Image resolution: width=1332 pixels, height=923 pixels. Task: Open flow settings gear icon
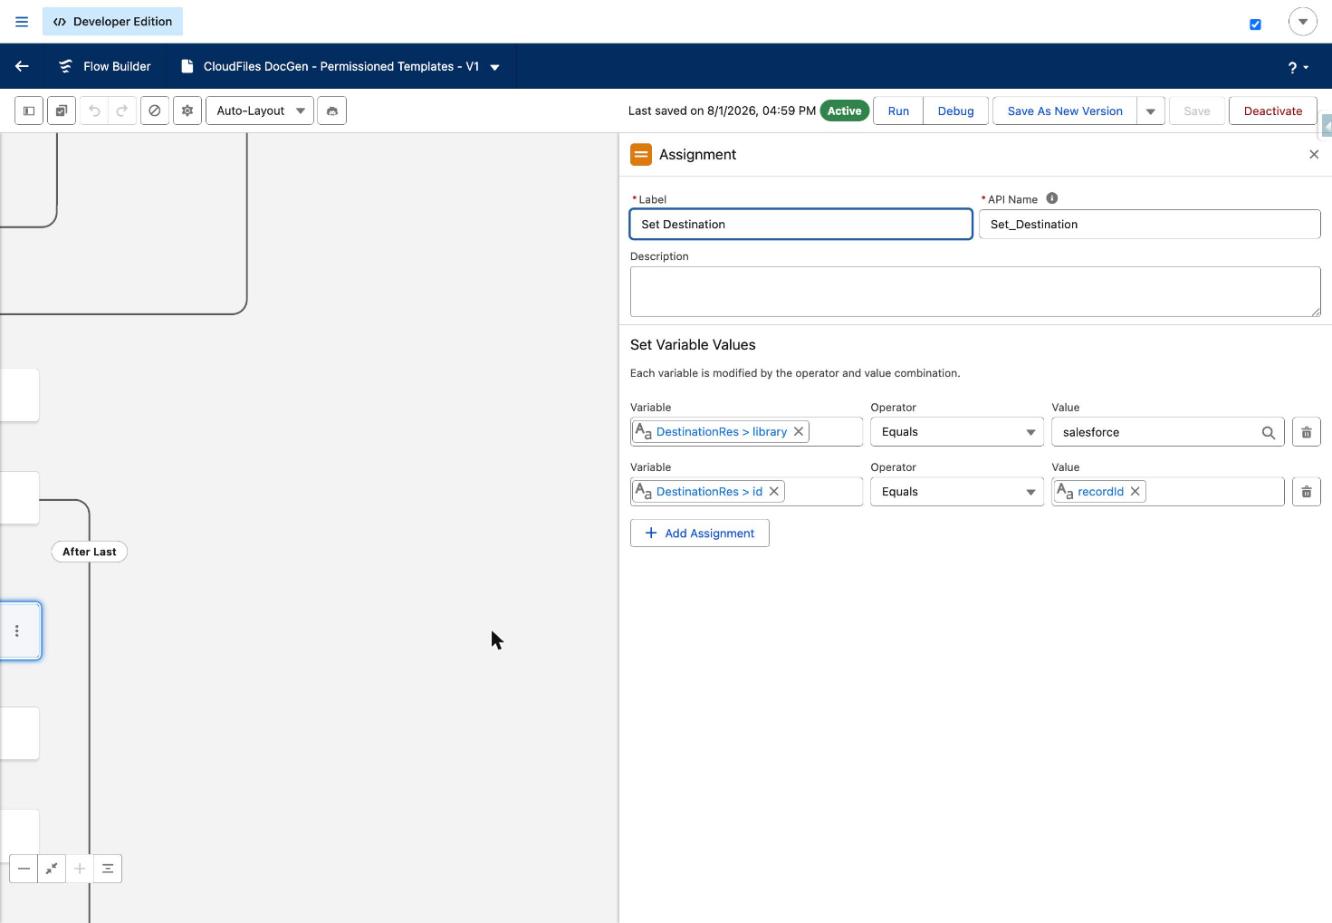click(187, 111)
